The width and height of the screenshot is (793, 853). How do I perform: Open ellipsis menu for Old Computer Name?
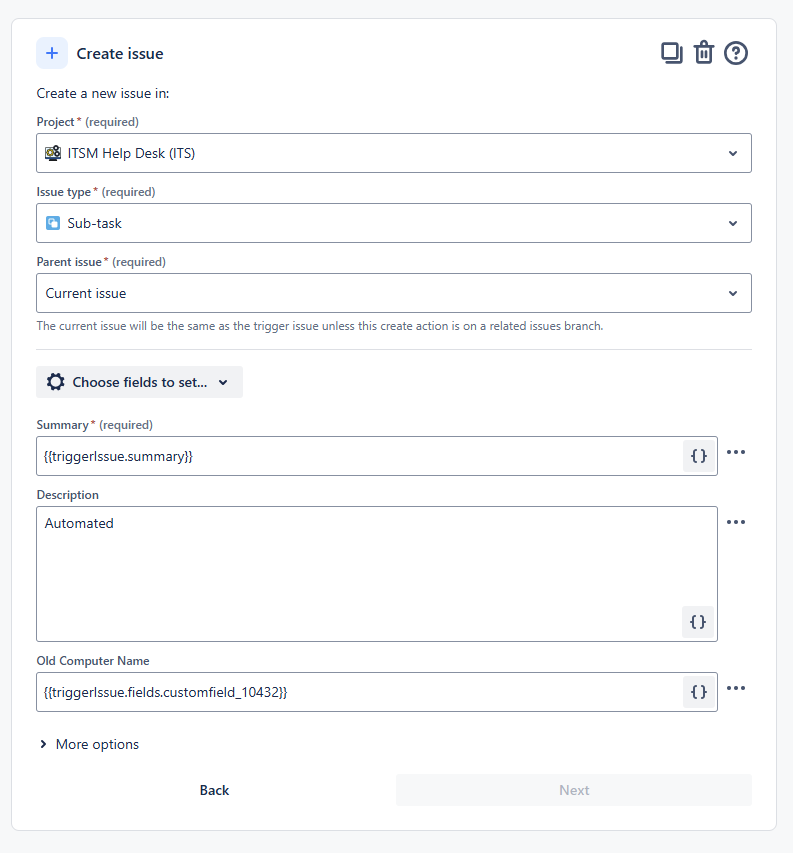[x=736, y=688]
